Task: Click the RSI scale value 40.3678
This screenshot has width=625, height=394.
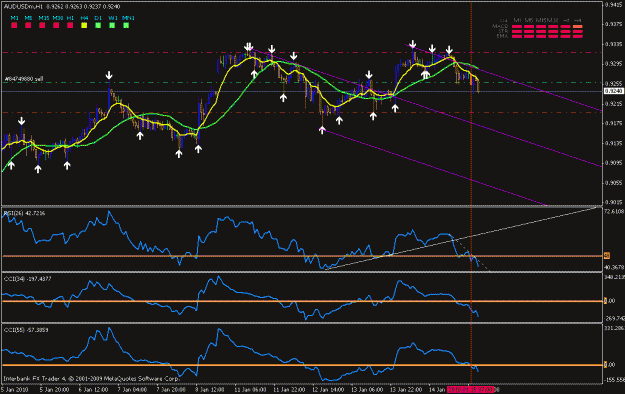Action: point(614,267)
